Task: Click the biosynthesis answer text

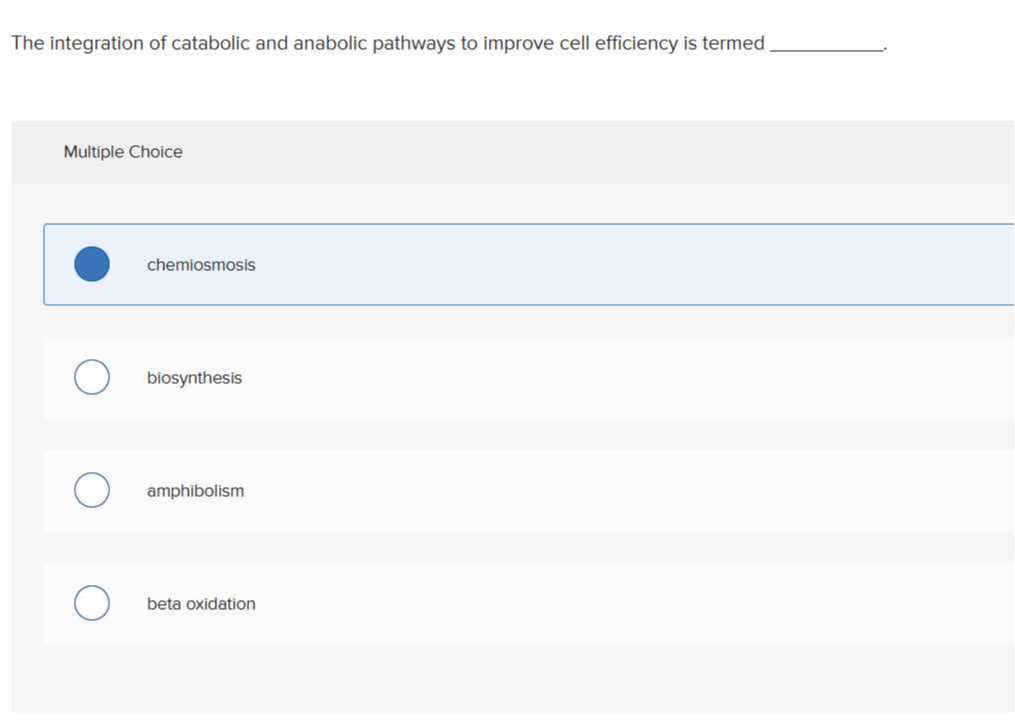Action: tap(194, 378)
